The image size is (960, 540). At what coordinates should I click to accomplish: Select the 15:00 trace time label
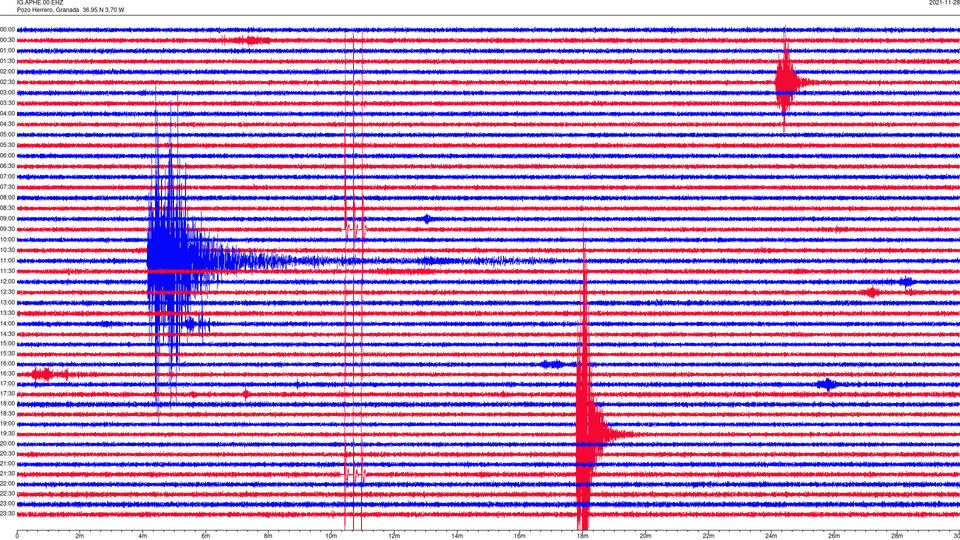pyautogui.click(x=7, y=344)
